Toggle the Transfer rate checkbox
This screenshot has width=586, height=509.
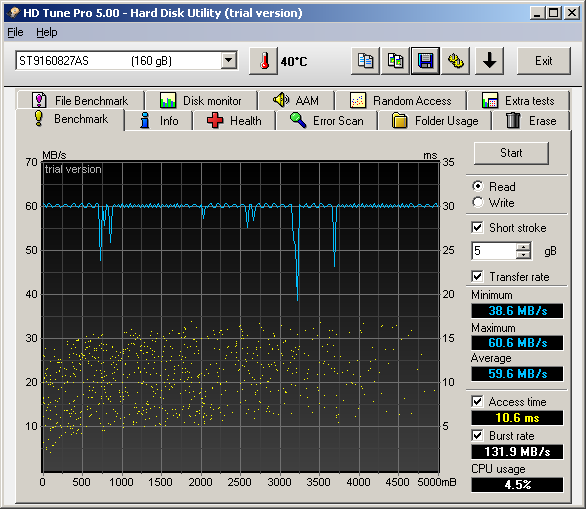coord(478,276)
